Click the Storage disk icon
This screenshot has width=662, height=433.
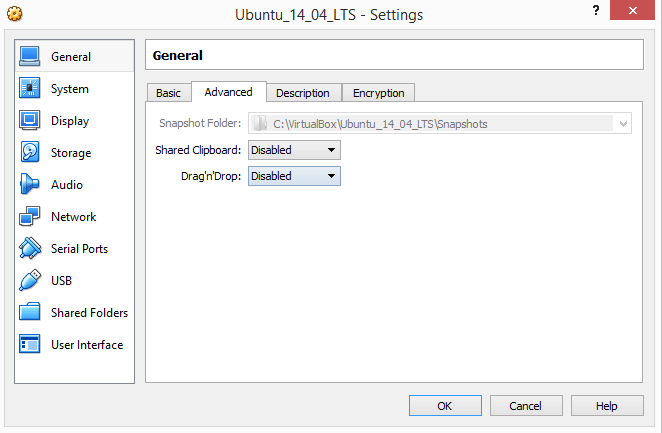(30, 152)
